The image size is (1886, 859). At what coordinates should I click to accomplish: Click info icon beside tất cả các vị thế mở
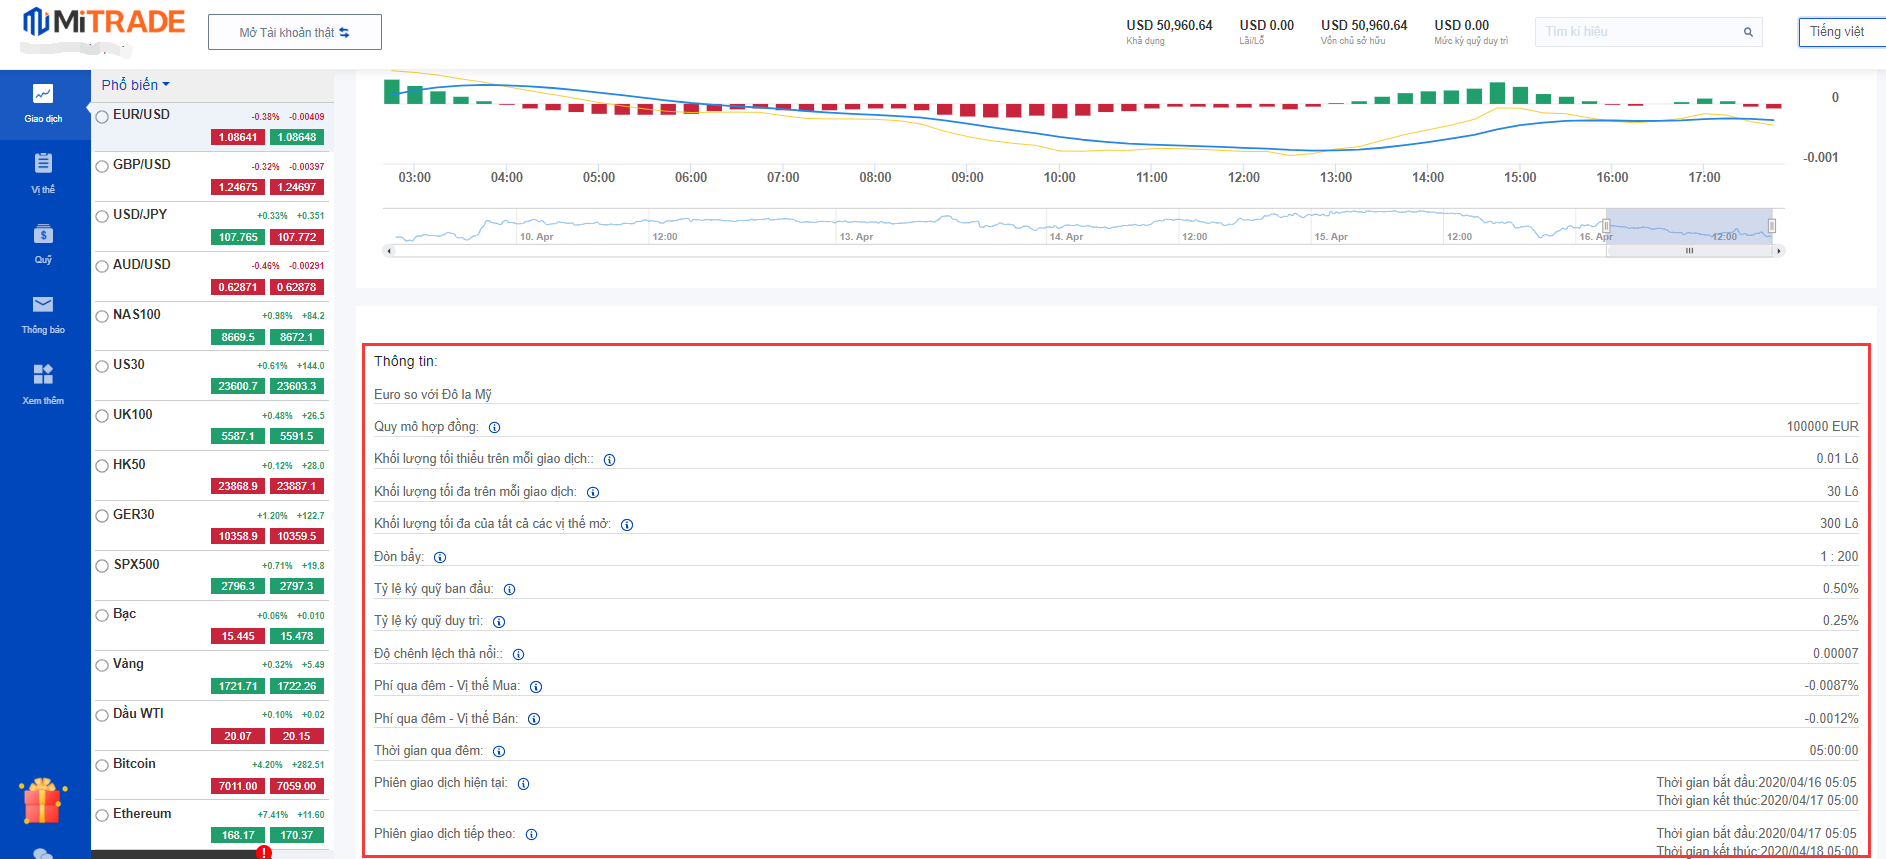627,525
